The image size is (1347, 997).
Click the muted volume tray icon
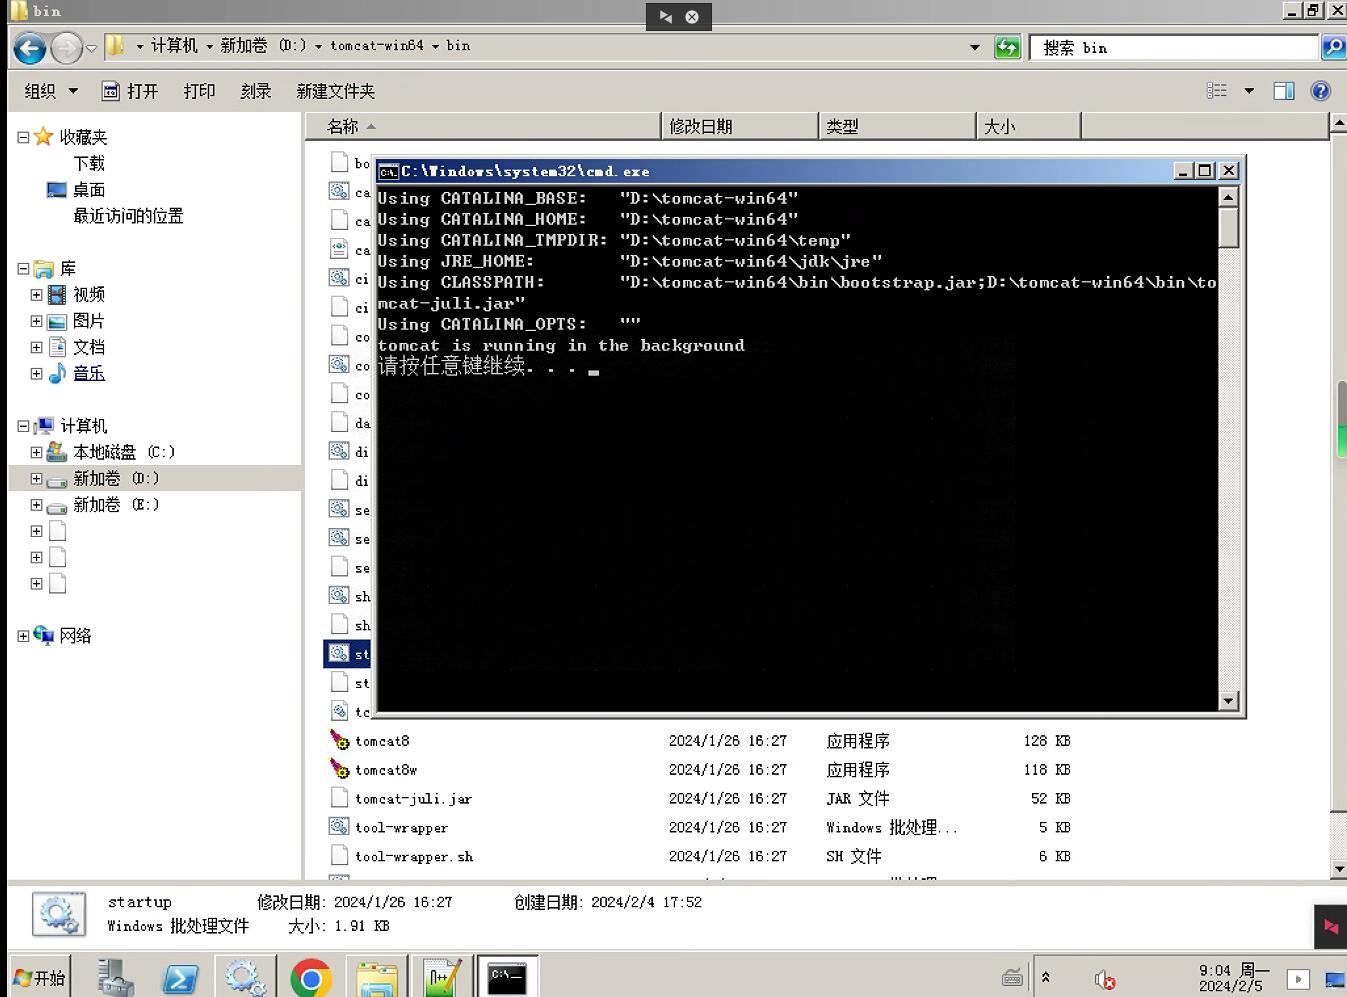click(1104, 980)
